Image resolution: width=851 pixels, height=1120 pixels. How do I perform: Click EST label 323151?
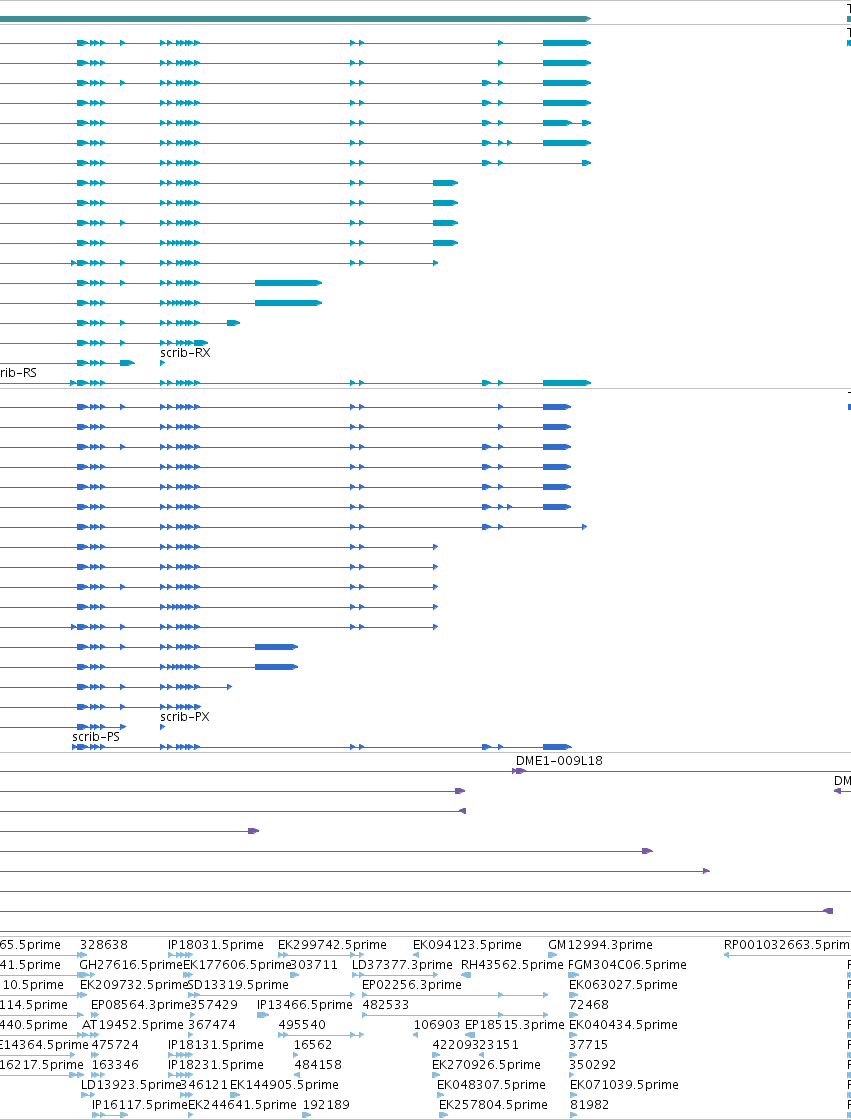point(495,1045)
